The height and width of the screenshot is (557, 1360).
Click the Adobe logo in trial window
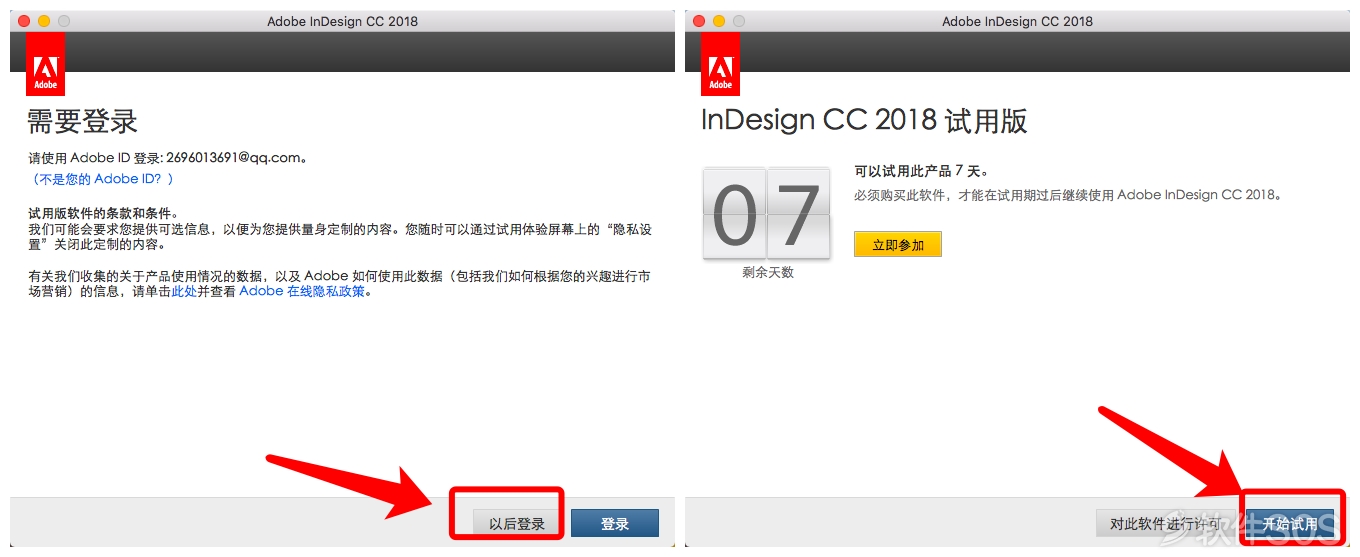[x=721, y=64]
